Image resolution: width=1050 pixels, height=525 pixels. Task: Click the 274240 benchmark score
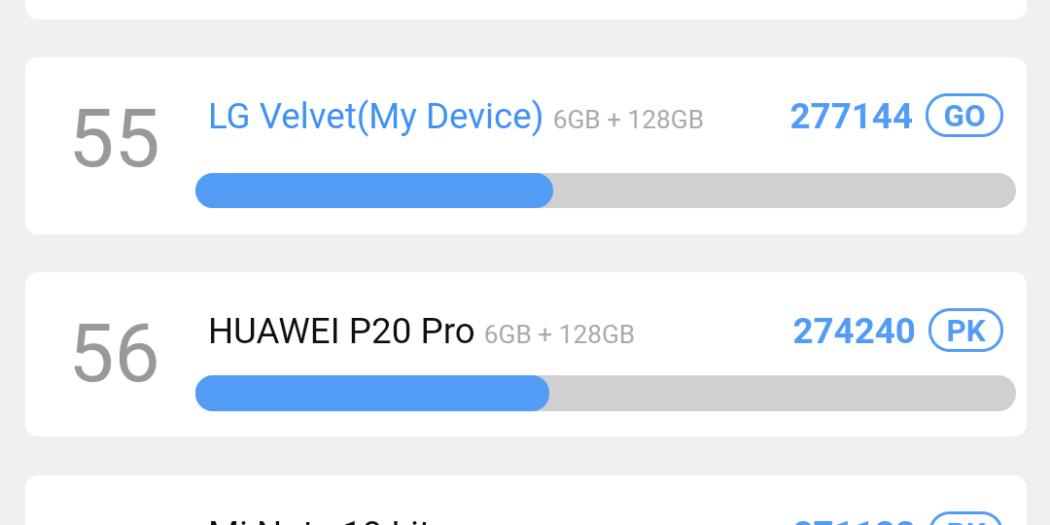(x=853, y=331)
